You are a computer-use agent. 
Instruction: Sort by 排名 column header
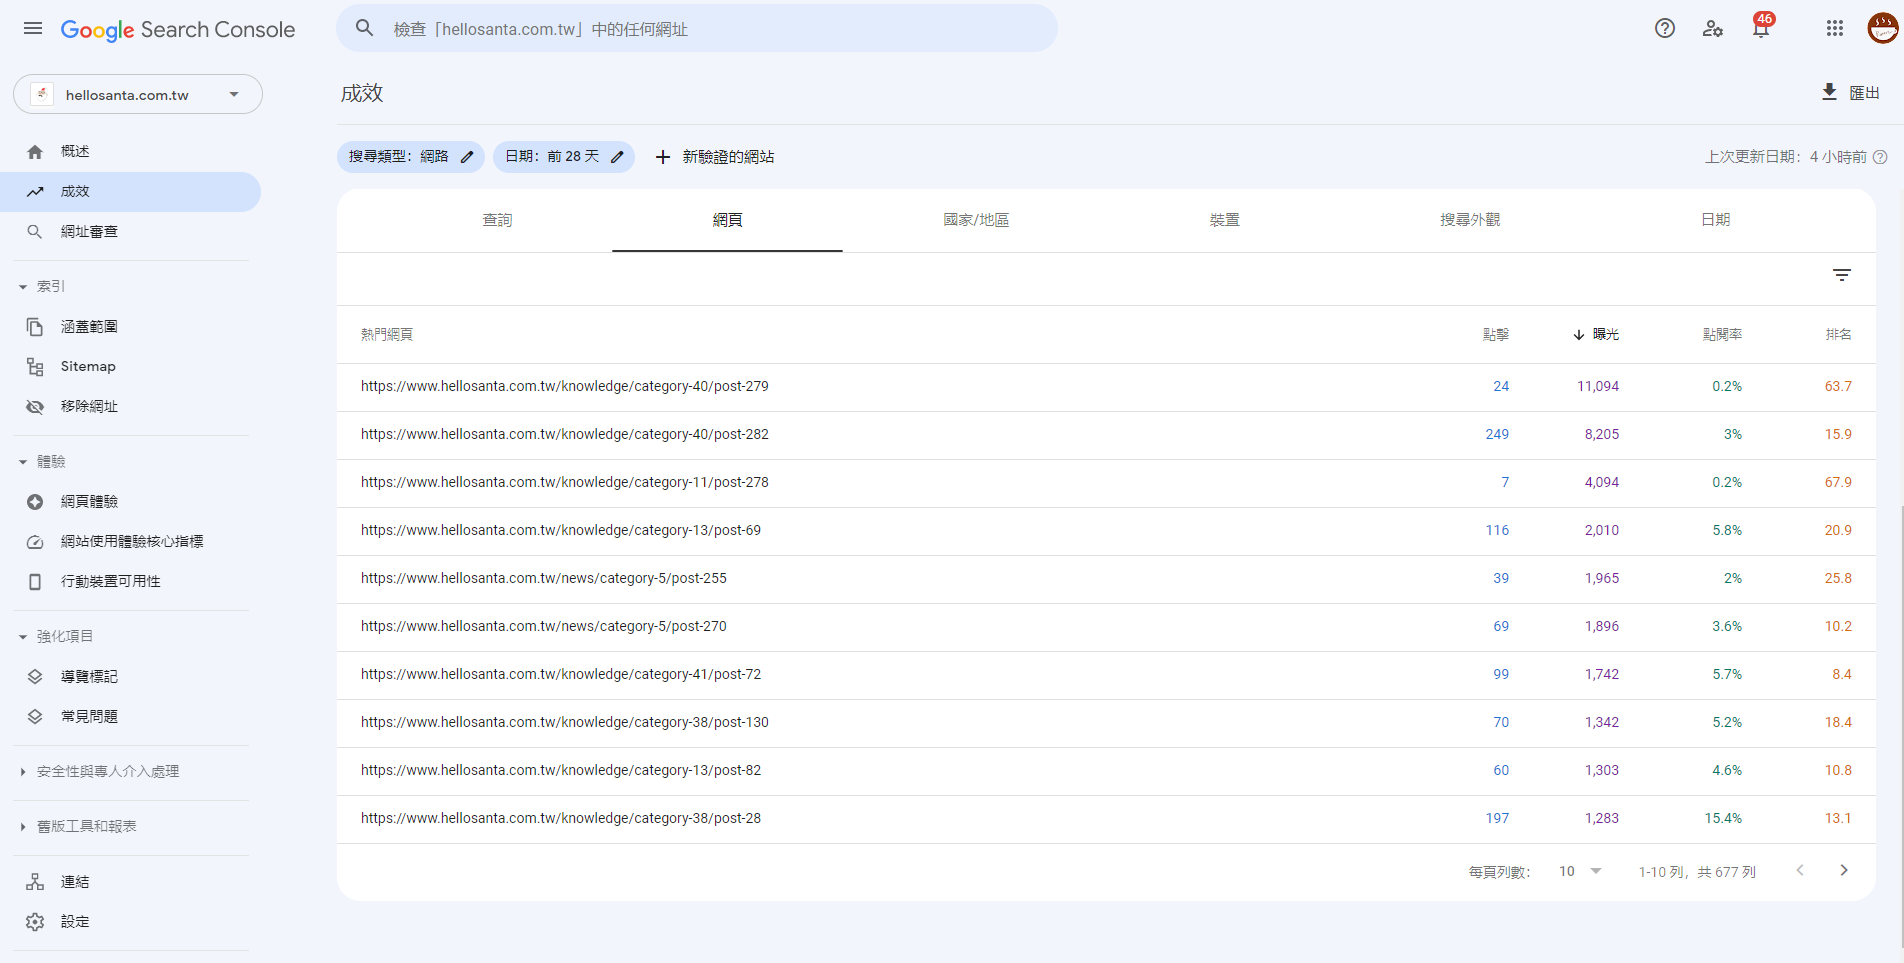[1838, 334]
